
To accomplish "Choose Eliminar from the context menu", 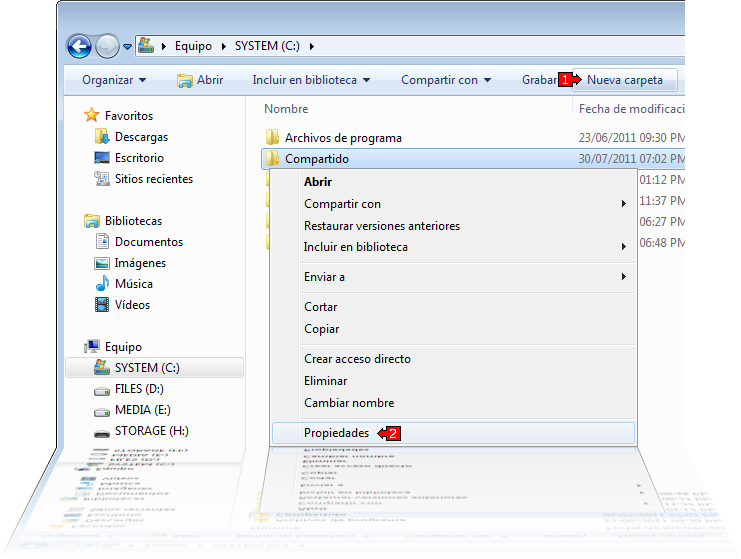I will pos(325,381).
